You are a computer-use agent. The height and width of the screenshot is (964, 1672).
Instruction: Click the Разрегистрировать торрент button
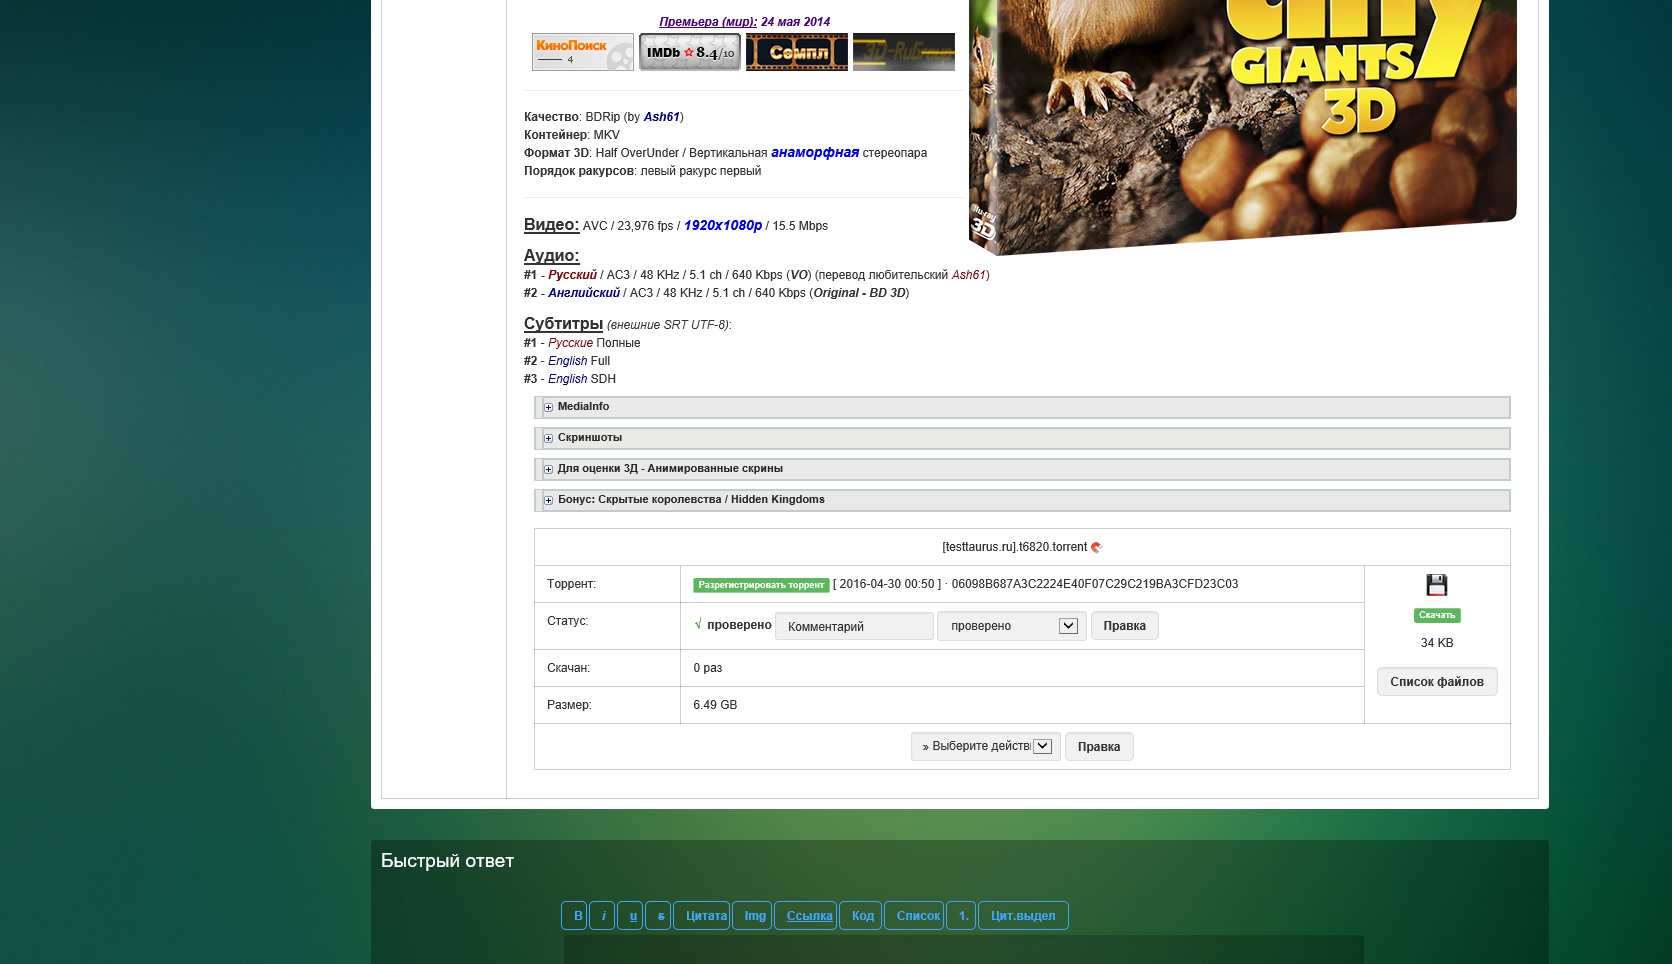coord(761,585)
